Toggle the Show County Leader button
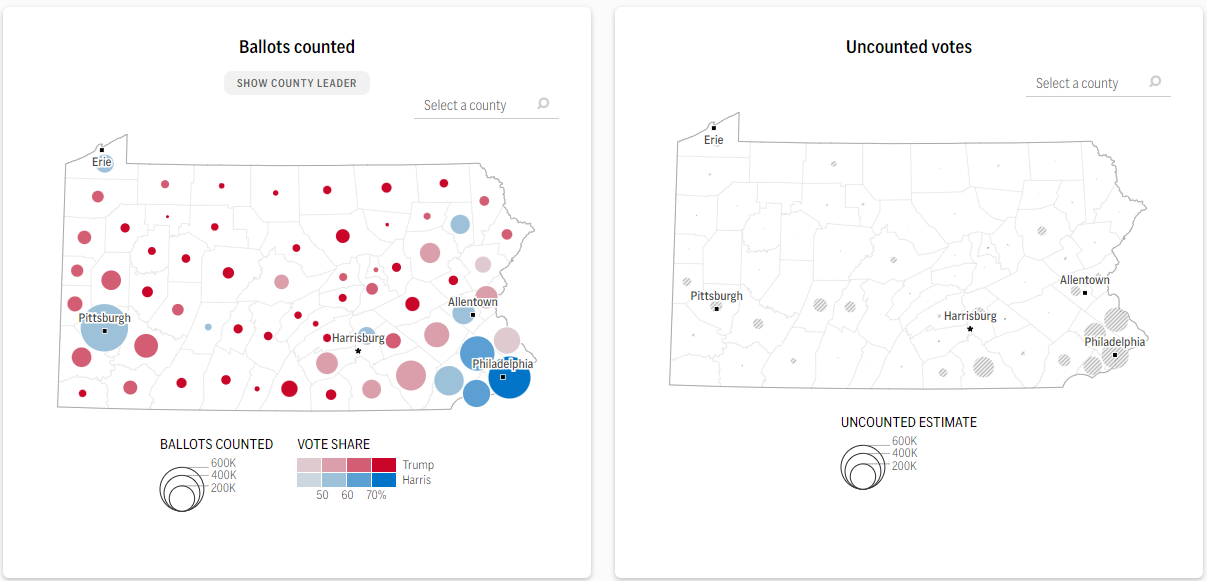The image size is (1207, 581). (x=297, y=83)
